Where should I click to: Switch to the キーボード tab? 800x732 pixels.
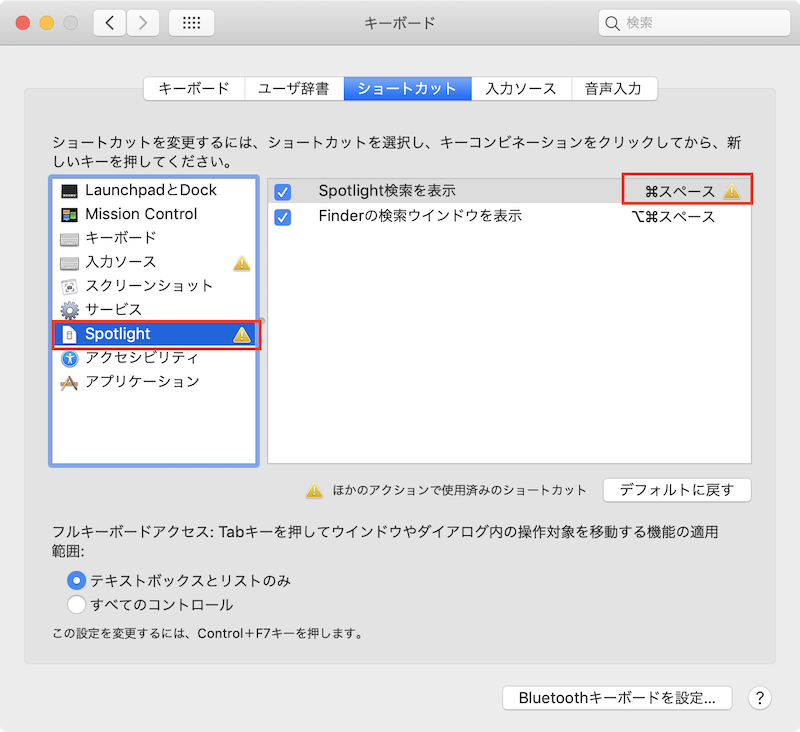194,88
